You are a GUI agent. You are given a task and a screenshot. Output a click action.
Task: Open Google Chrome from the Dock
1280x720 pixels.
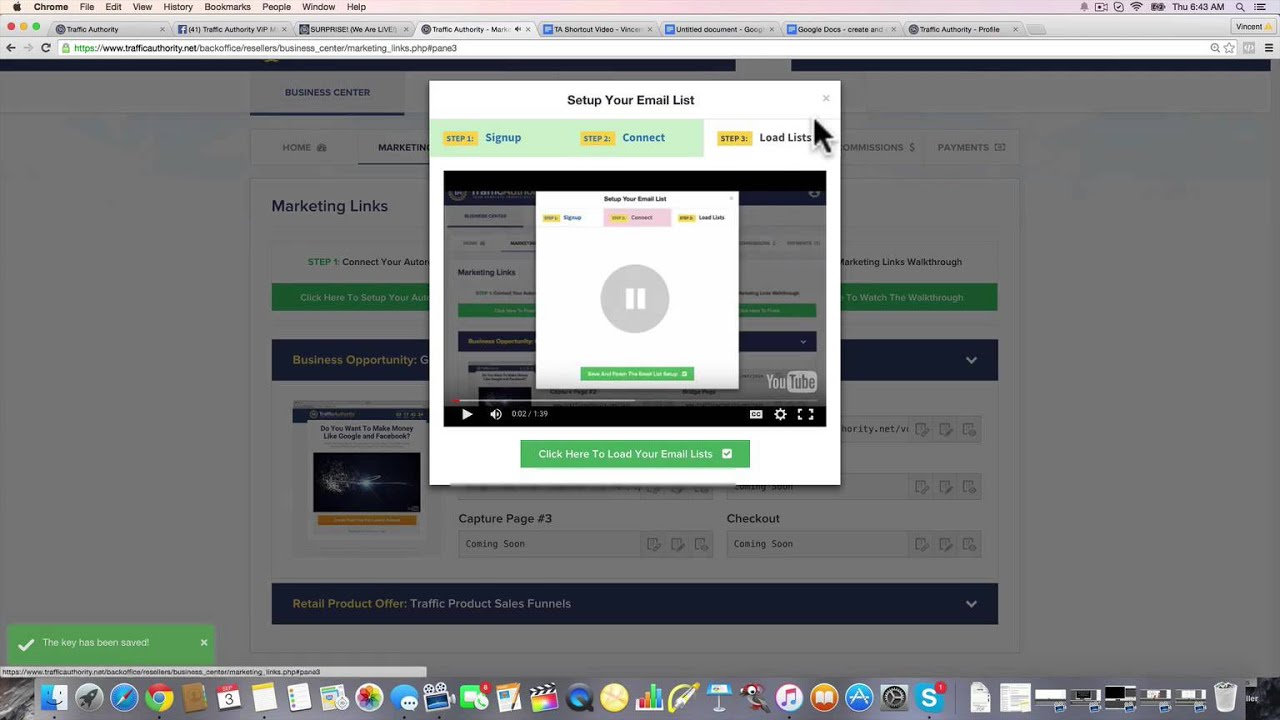(x=159, y=697)
